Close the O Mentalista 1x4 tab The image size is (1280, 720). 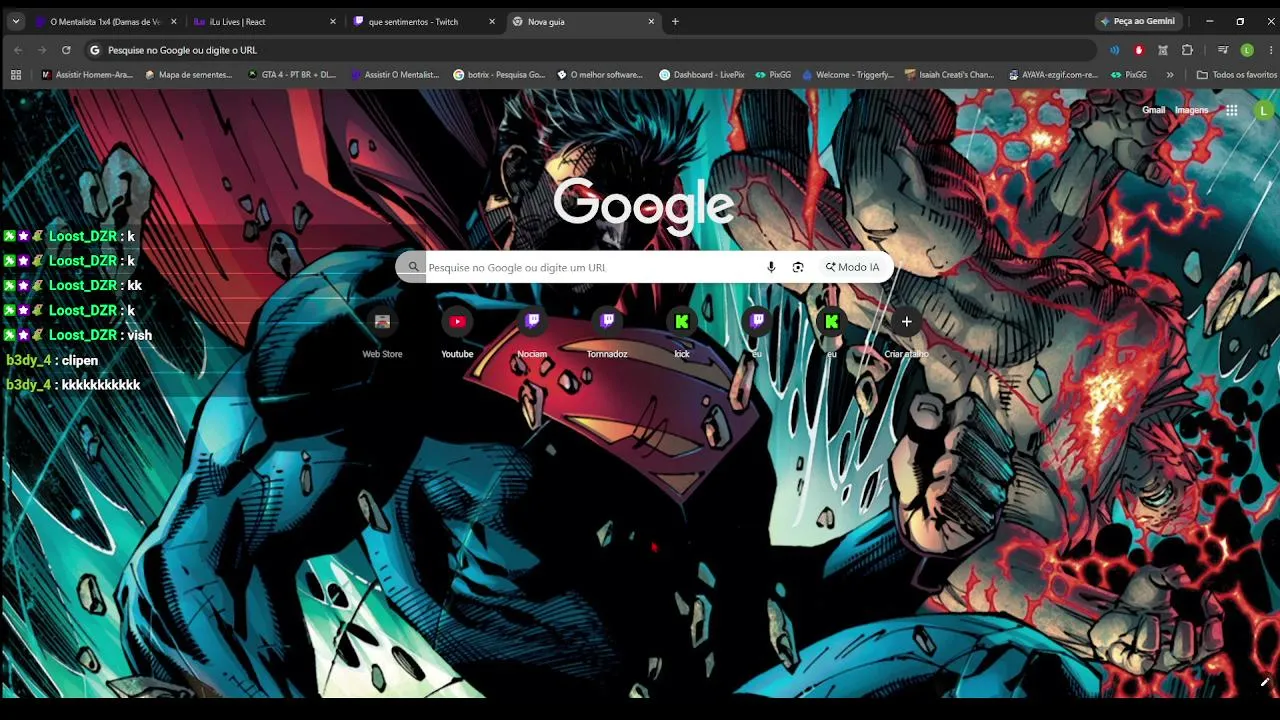(173, 21)
